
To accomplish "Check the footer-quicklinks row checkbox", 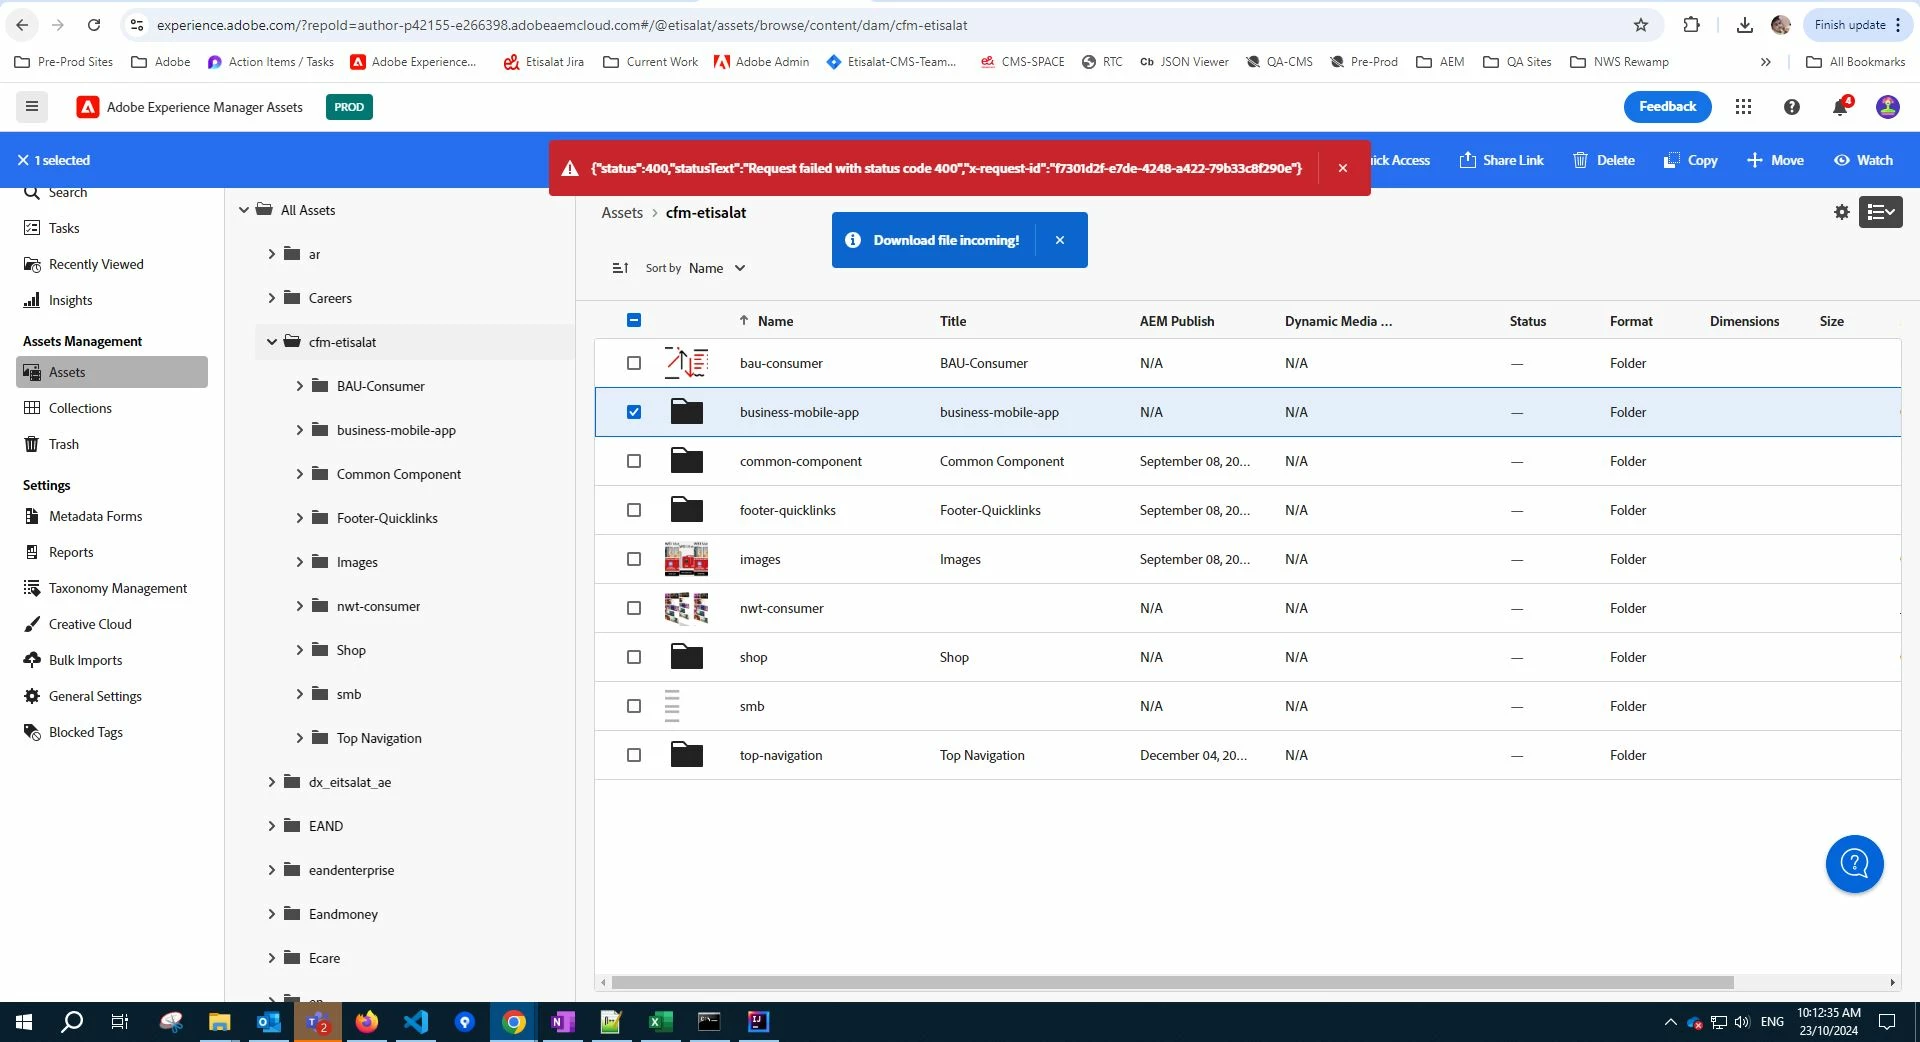I will tap(634, 510).
